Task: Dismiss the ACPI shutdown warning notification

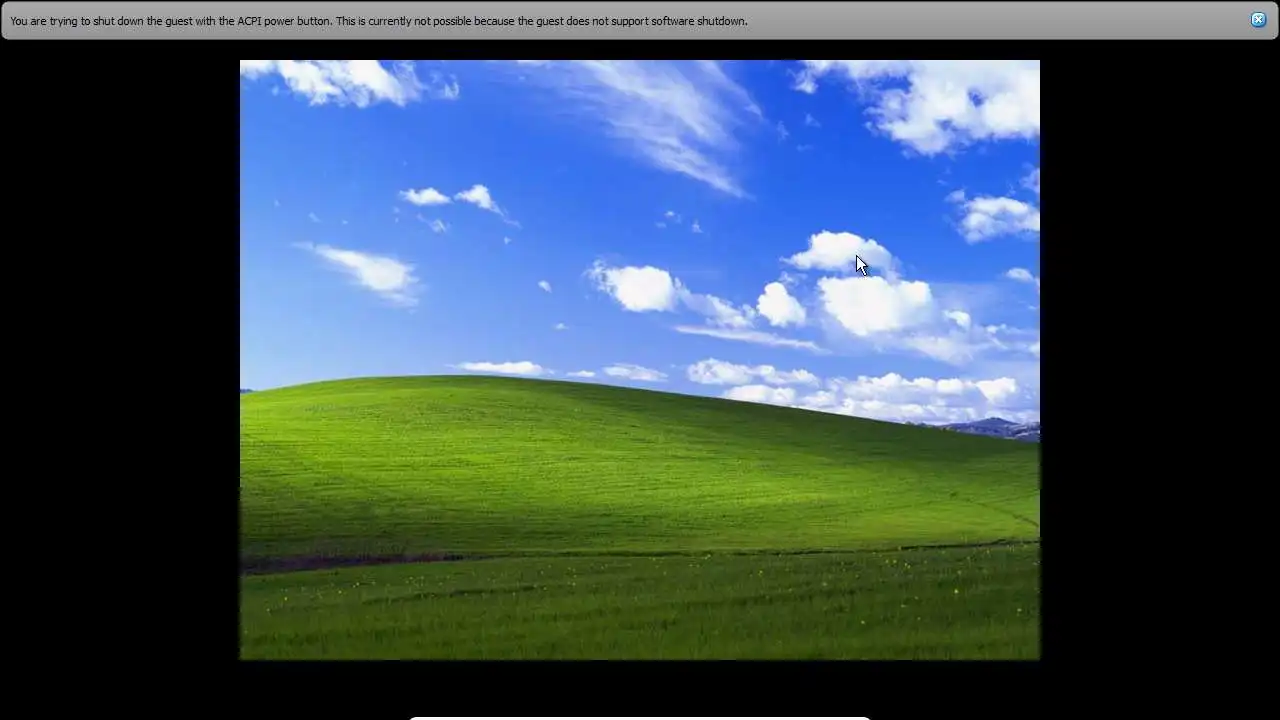Action: pos(1258,20)
